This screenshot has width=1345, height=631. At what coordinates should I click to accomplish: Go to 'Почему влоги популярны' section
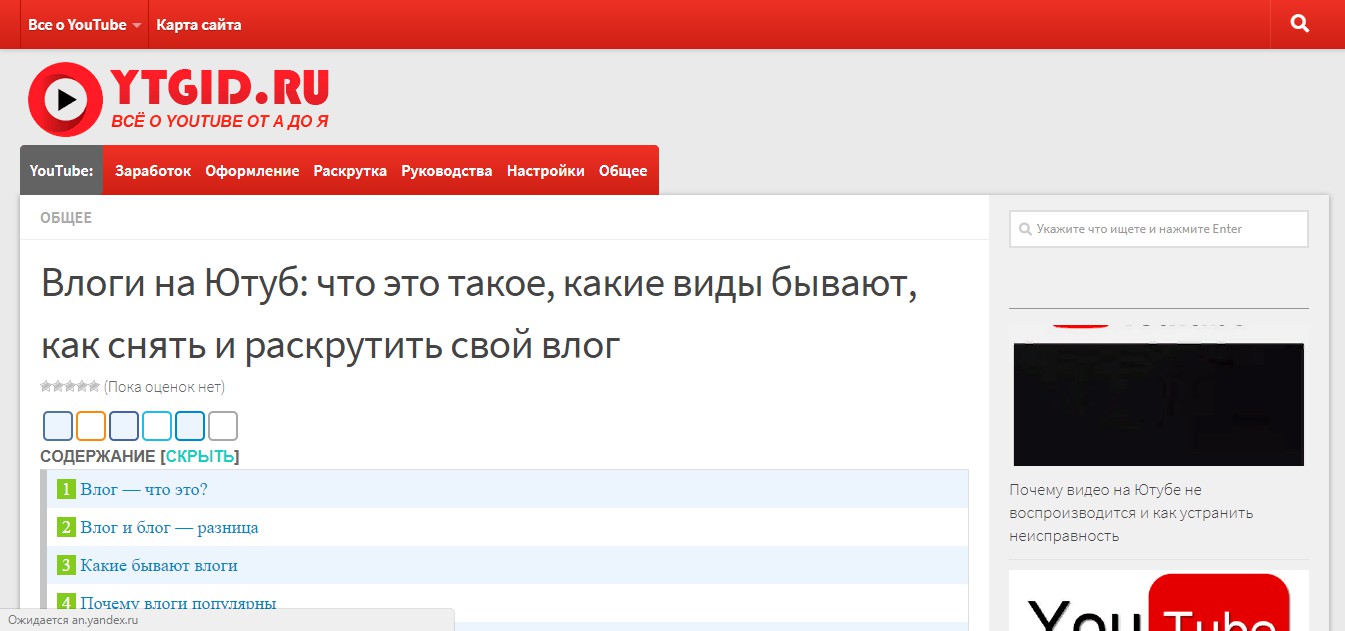178,603
